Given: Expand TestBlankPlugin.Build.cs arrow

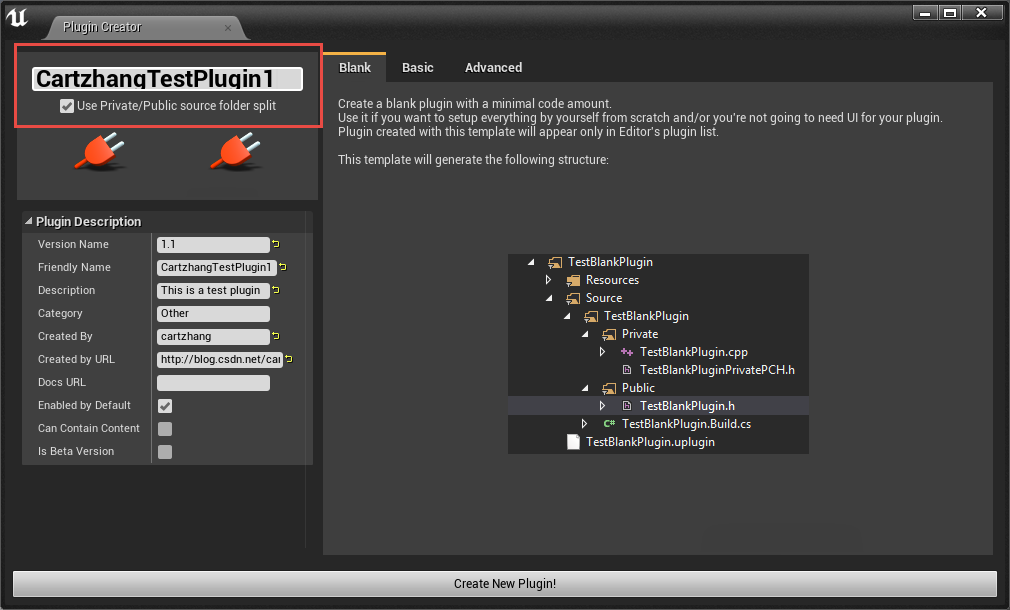Looking at the screenshot, I should (x=584, y=424).
